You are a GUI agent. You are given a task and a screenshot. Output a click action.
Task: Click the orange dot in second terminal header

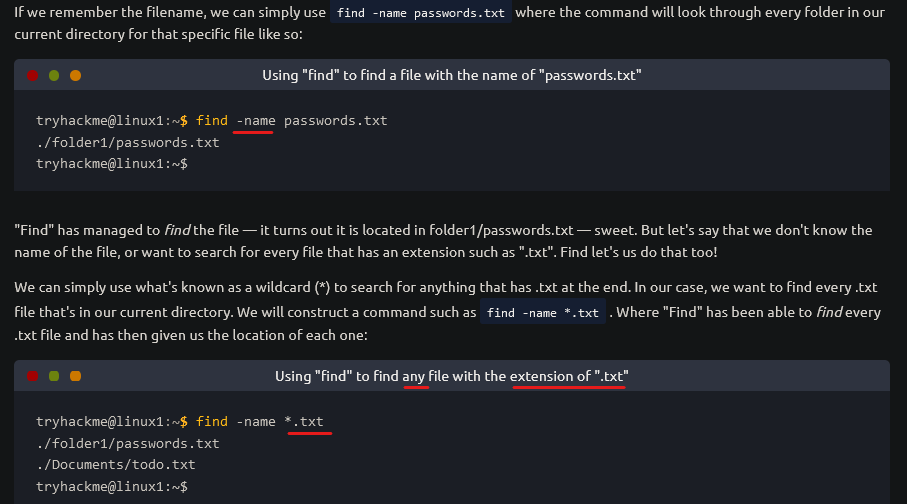75,376
